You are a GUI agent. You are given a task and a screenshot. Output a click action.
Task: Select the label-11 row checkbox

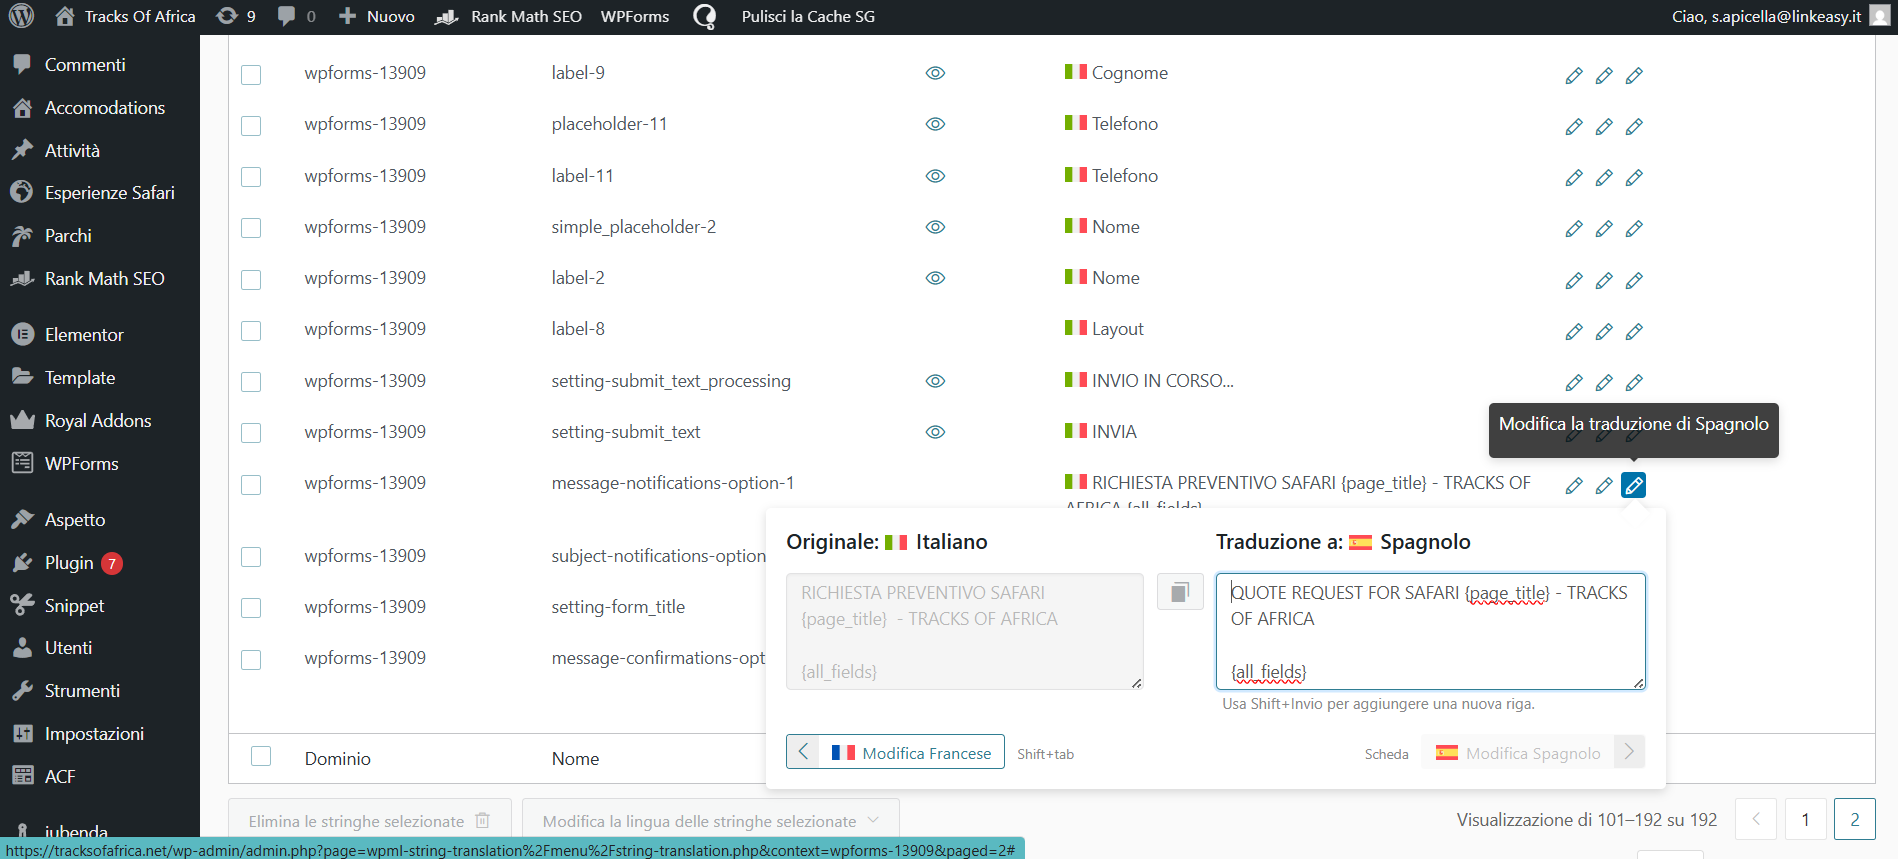point(251,177)
